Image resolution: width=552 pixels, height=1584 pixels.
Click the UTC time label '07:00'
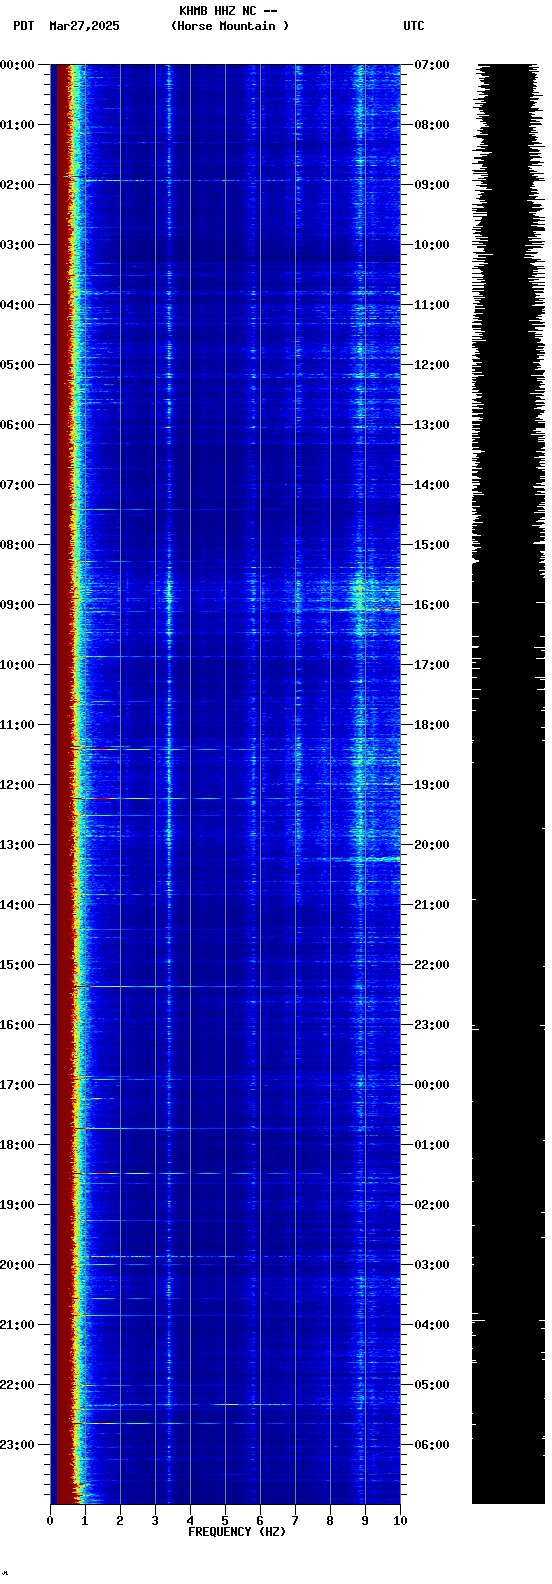click(x=432, y=65)
